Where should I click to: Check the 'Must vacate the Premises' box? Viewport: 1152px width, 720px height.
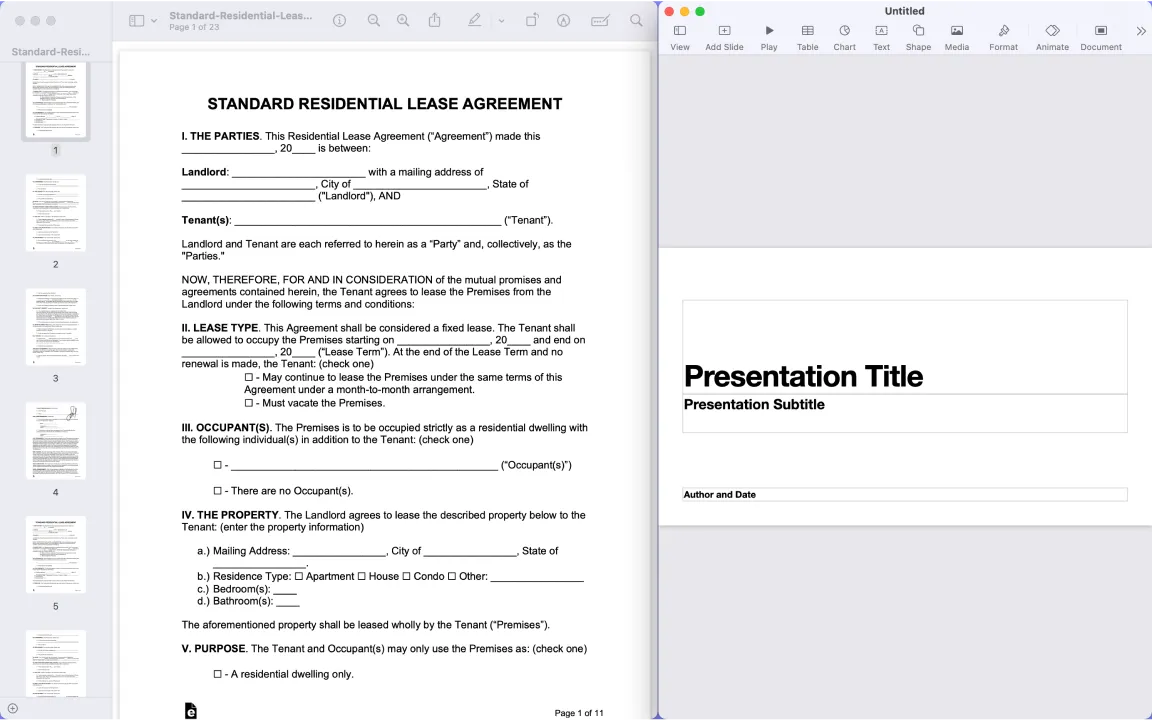tap(248, 403)
